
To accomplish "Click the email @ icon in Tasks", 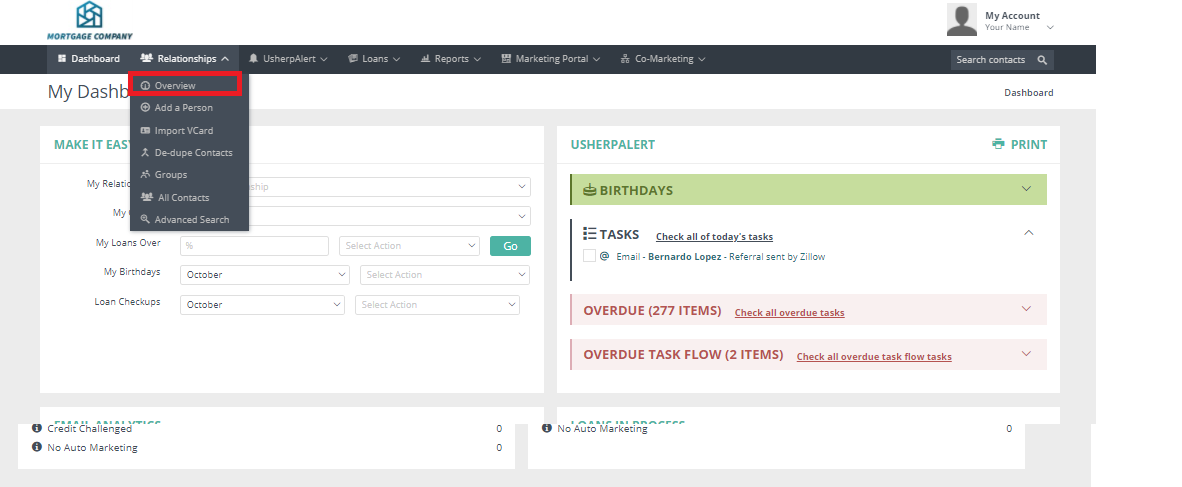I will click(604, 256).
